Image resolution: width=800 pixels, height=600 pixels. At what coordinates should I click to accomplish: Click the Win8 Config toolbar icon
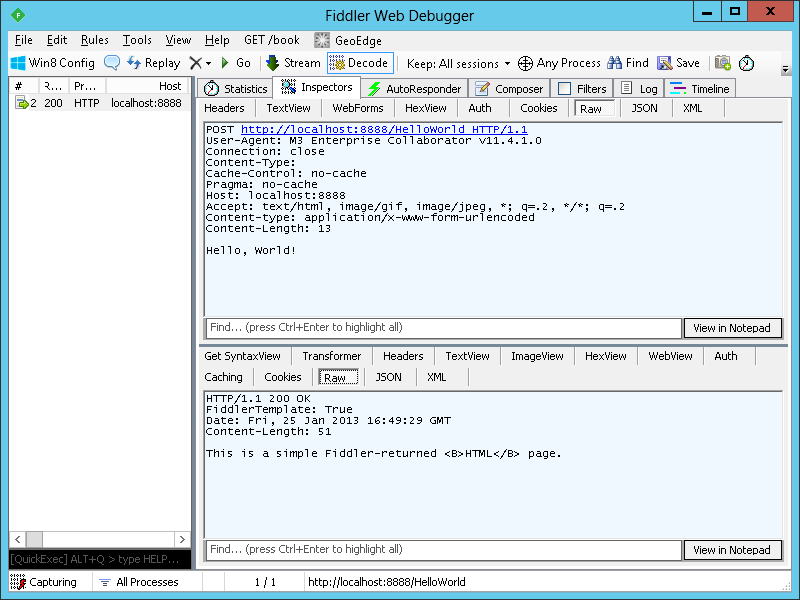coord(17,63)
